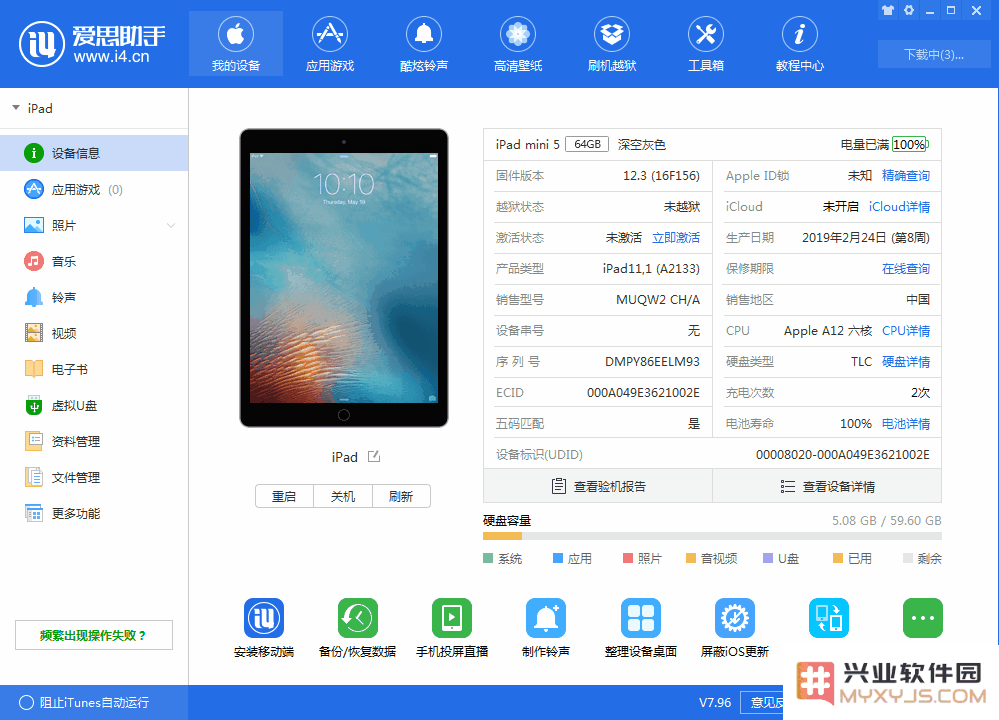
Task: Select 音乐 in sidebar
Action: [x=94, y=261]
